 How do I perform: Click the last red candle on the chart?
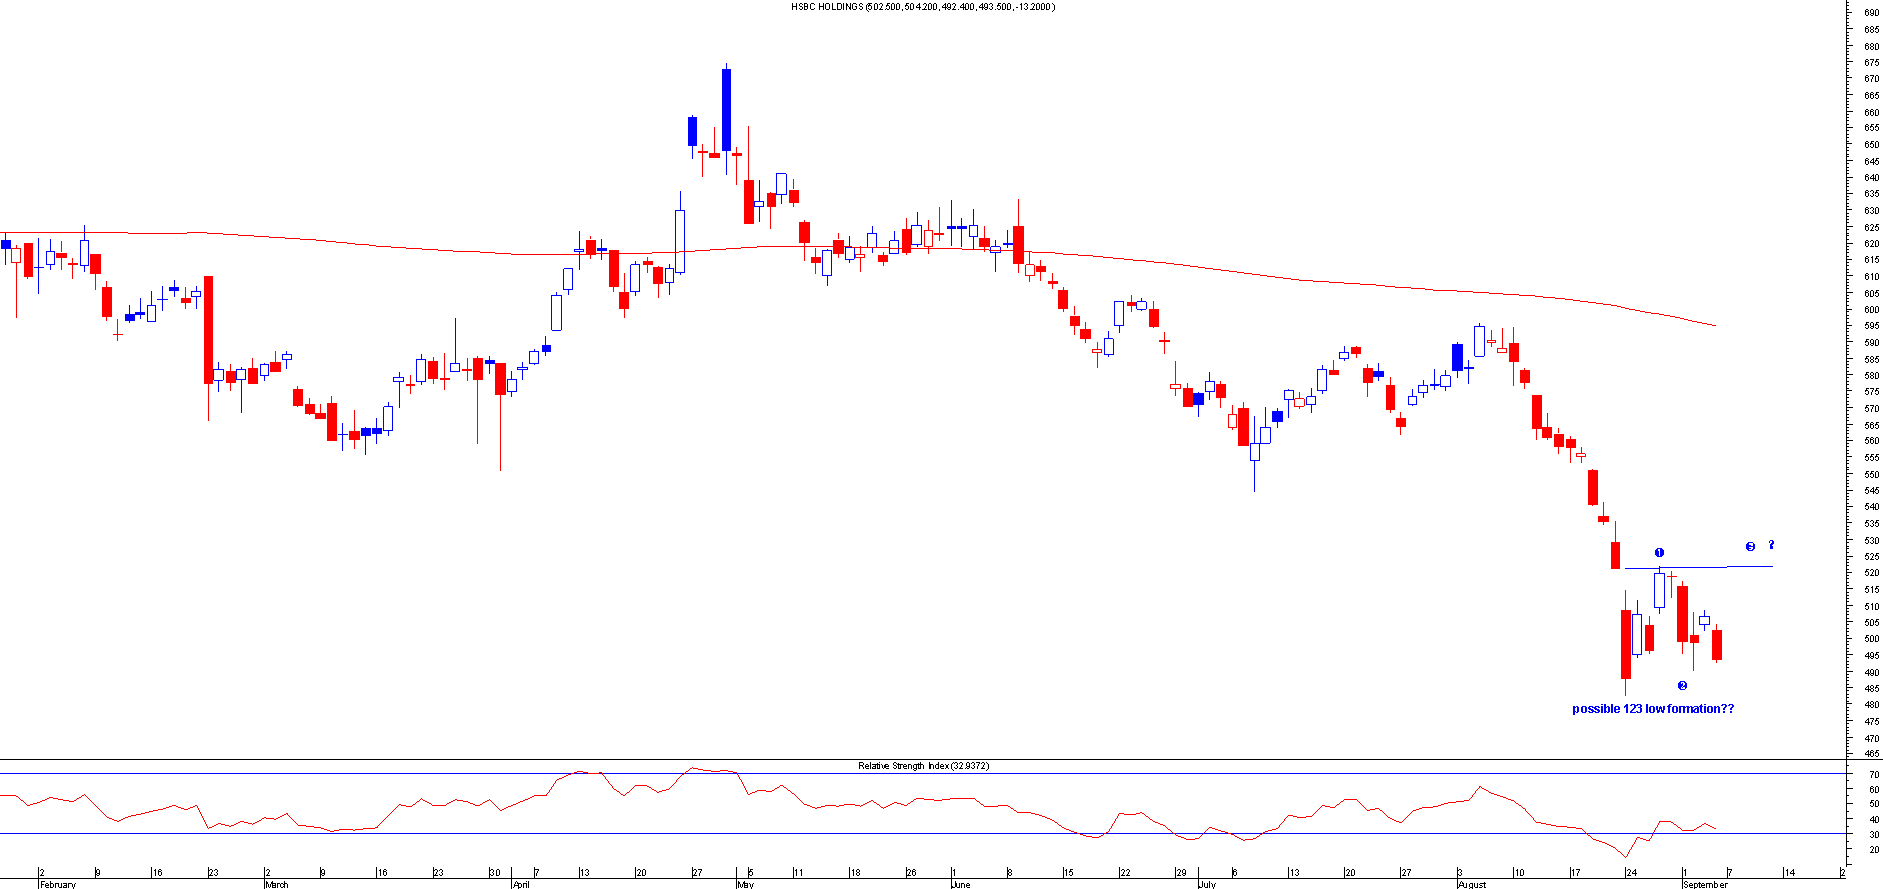point(1717,644)
